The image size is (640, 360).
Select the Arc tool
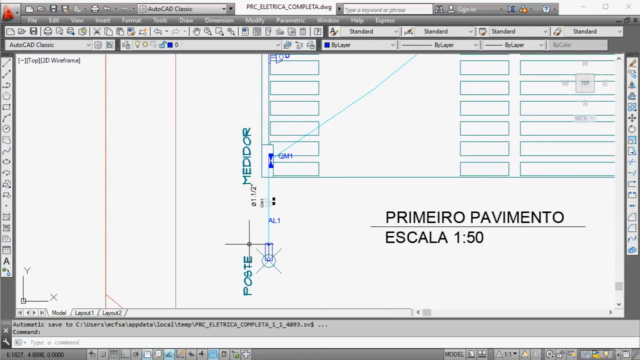click(x=7, y=118)
